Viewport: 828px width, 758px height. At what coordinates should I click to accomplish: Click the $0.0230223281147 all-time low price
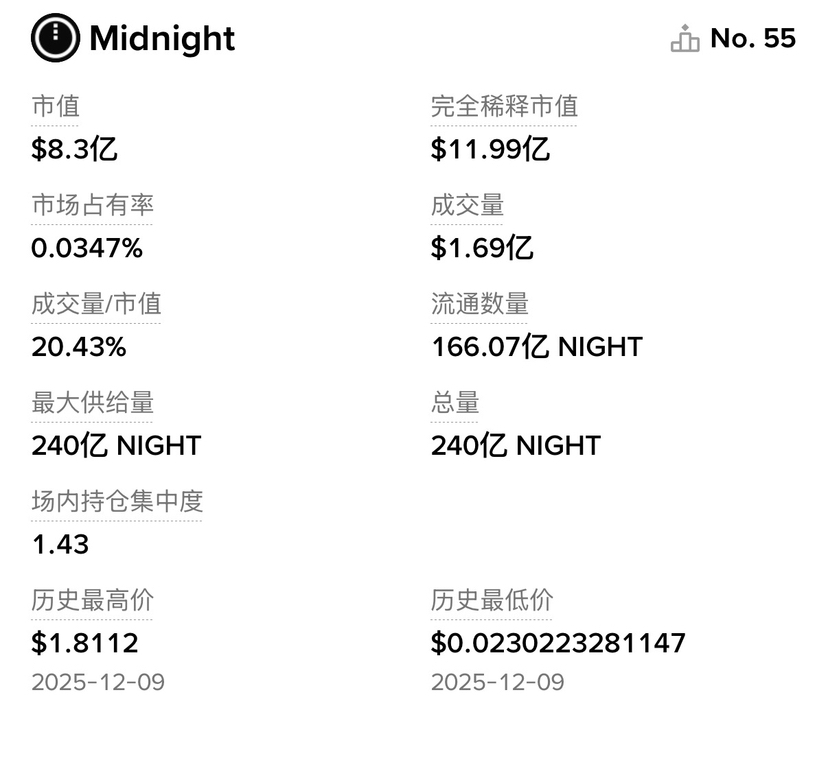558,643
